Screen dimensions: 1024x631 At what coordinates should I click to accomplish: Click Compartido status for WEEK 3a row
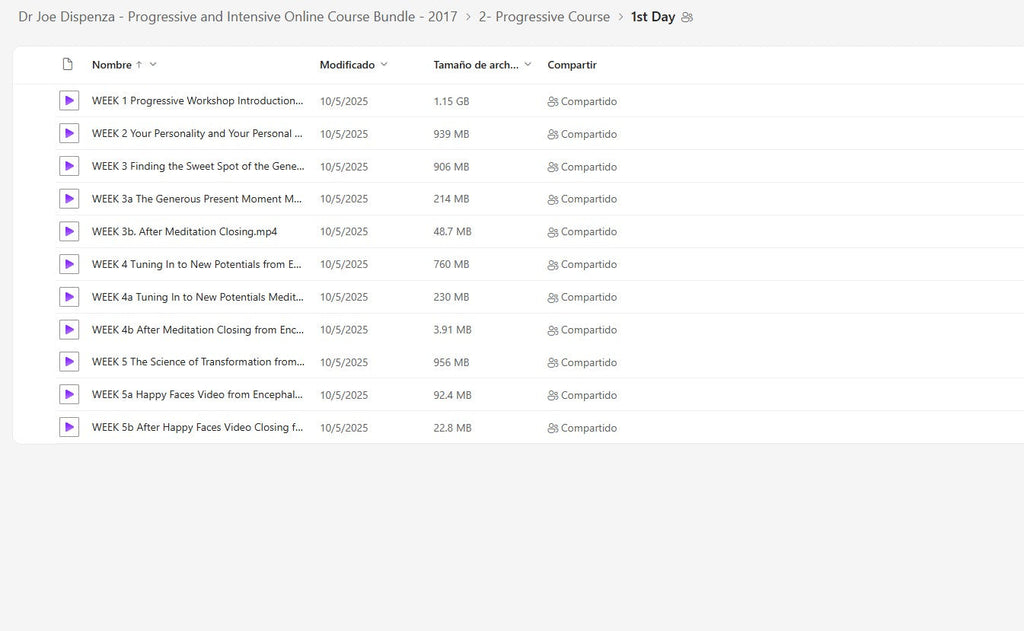coord(582,199)
